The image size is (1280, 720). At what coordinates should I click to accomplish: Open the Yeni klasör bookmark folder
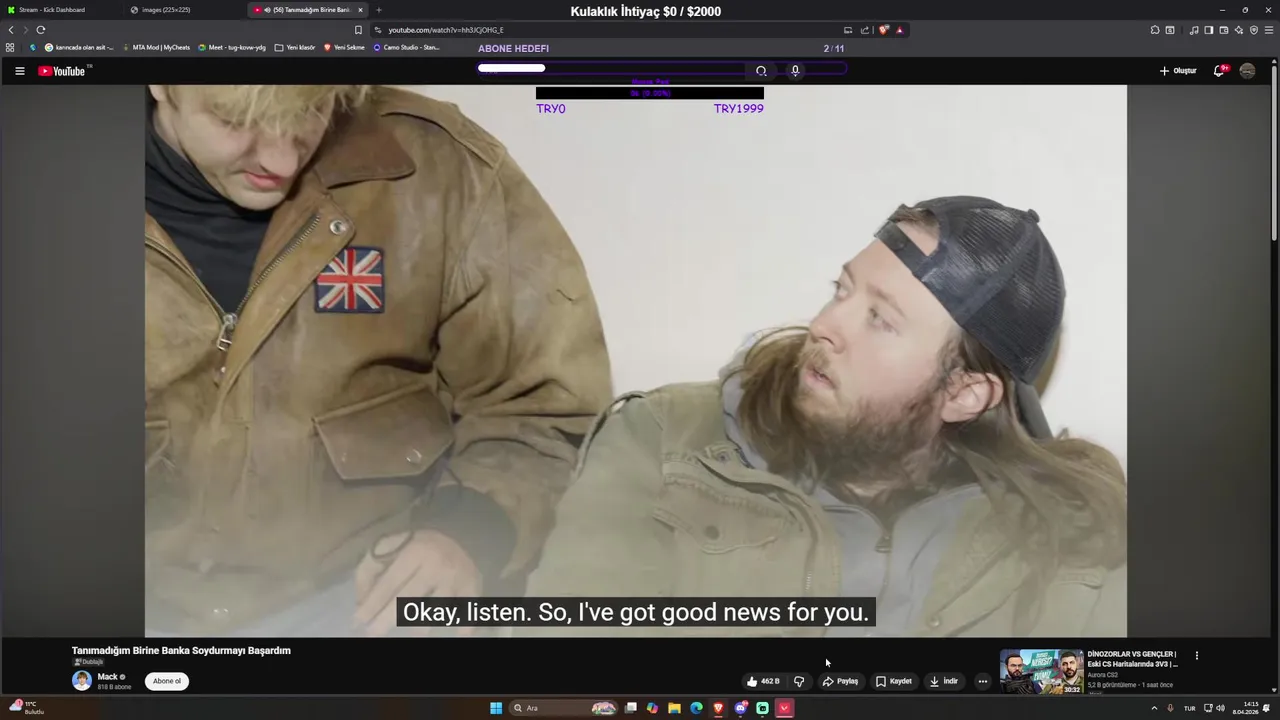[295, 47]
